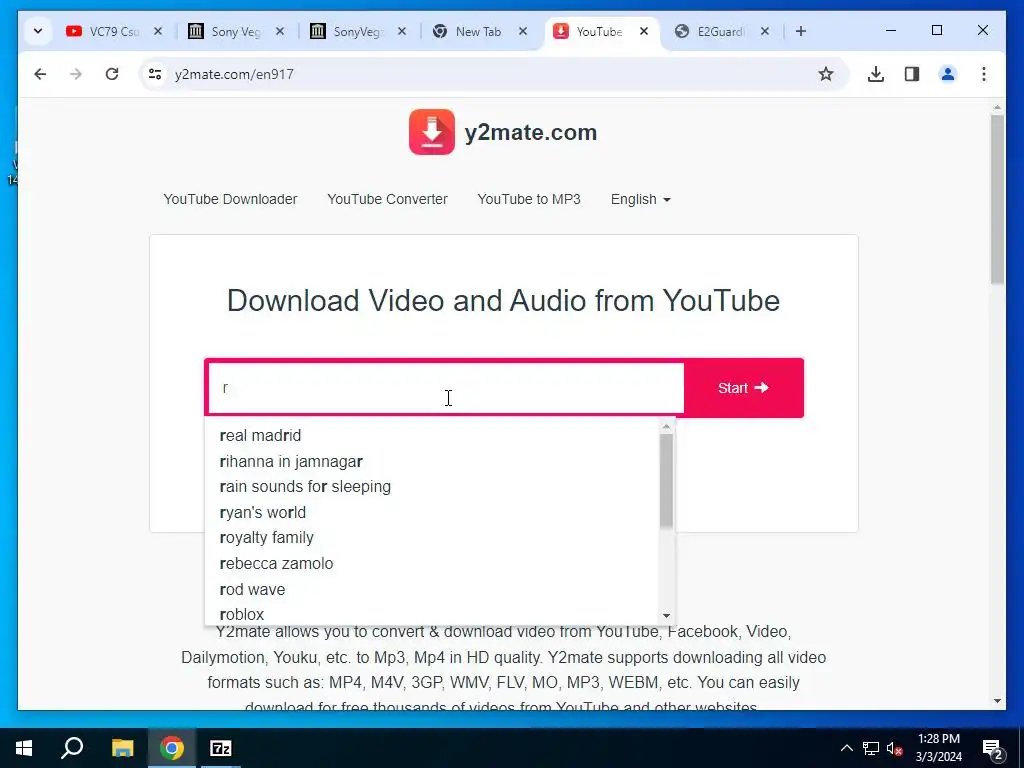Select the suggestion "rihanna in jamnagar"

(291, 461)
